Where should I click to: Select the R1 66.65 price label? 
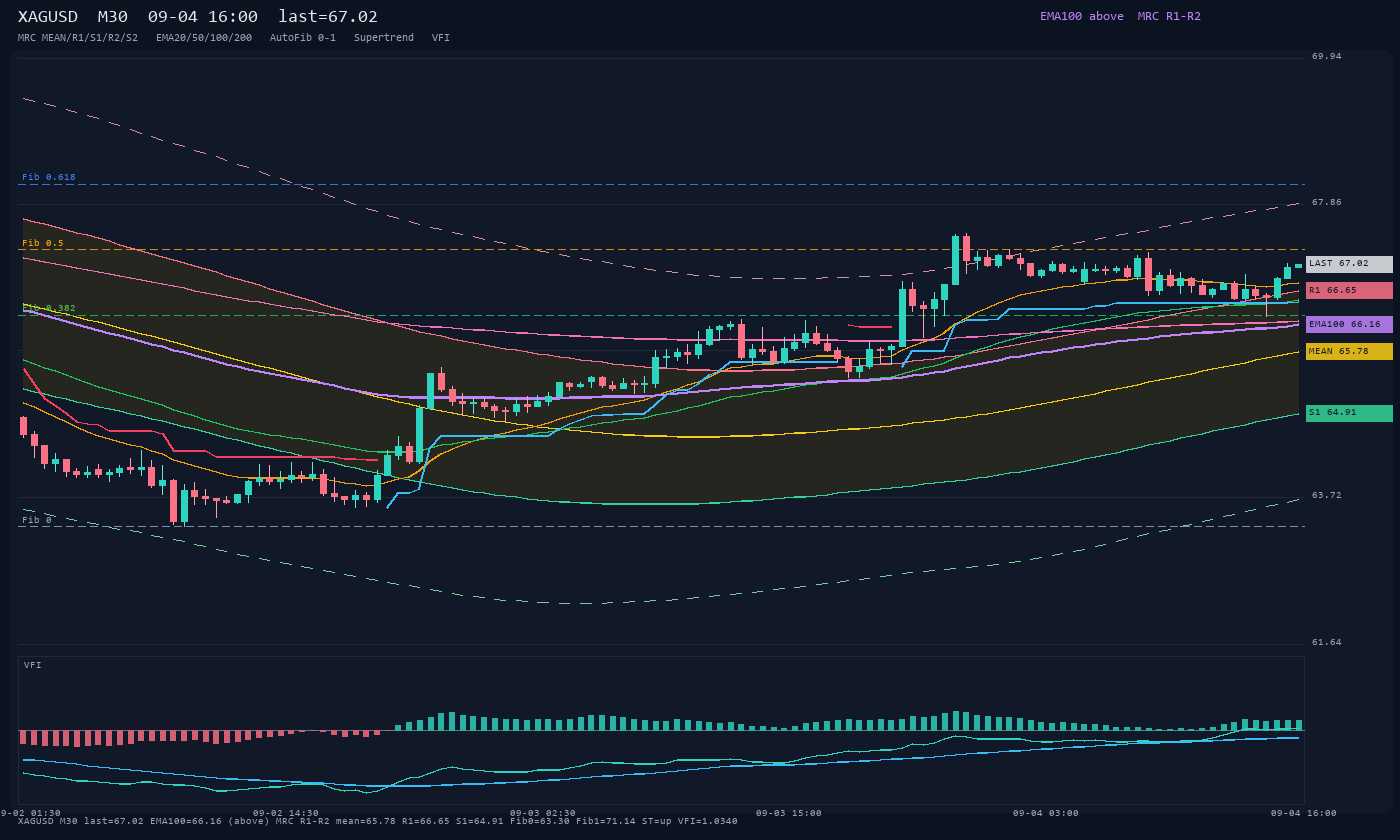click(1349, 290)
